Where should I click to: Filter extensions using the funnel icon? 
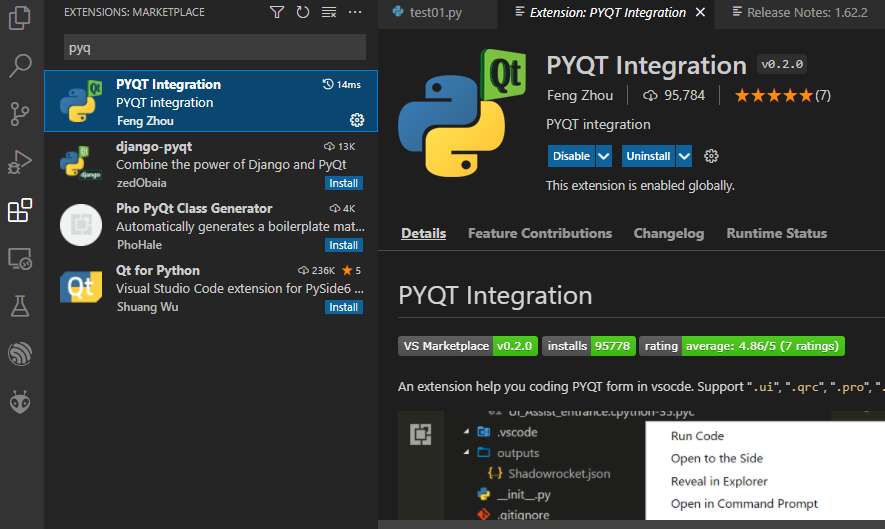pos(277,12)
